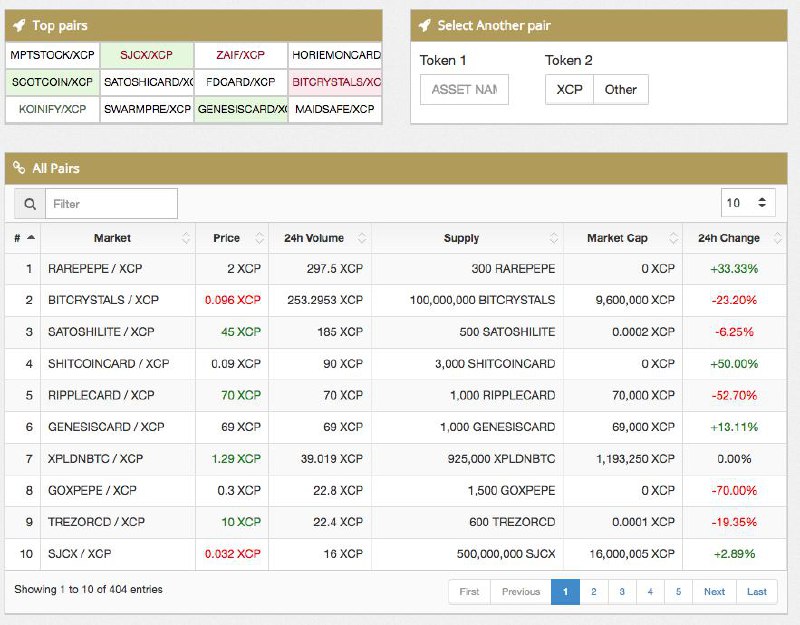Click the 39.019 XCP volume value

(332, 459)
